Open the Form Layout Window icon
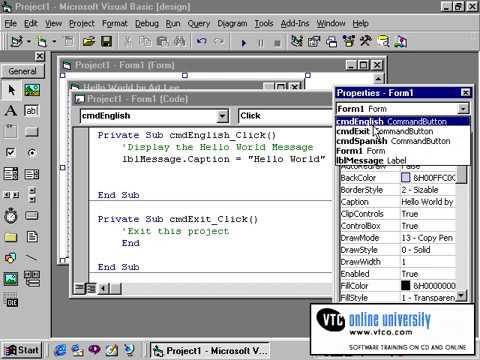Screen dimensions: 480x360 coord(331,42)
